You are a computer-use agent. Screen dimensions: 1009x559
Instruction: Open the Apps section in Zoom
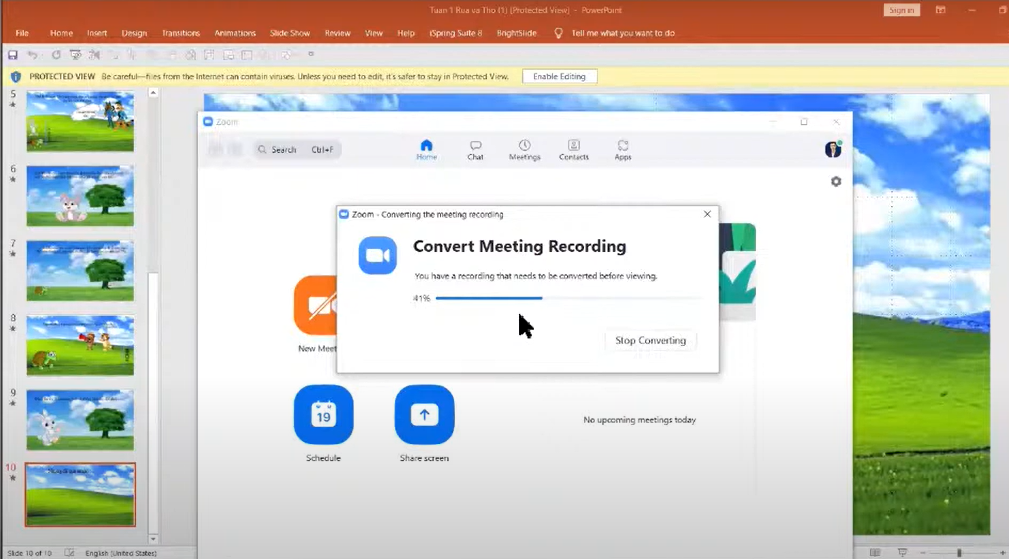pyautogui.click(x=622, y=149)
